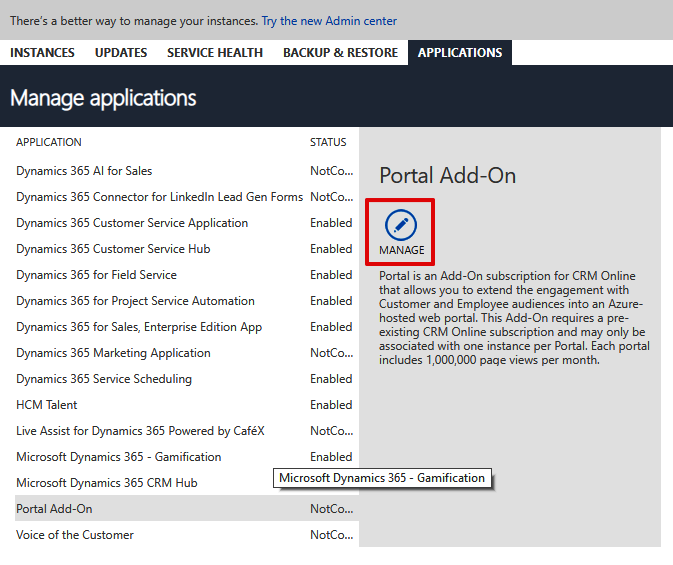Click NotCo... status of Dynamics 365 Marketing Application
The image size is (673, 565).
point(331,352)
